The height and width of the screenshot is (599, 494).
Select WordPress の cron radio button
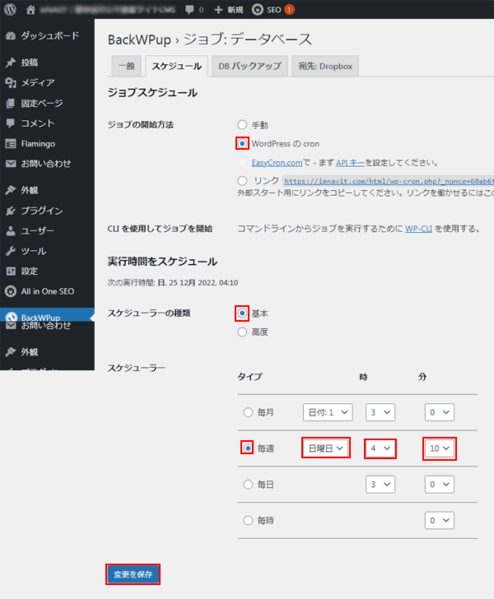tap(242, 144)
